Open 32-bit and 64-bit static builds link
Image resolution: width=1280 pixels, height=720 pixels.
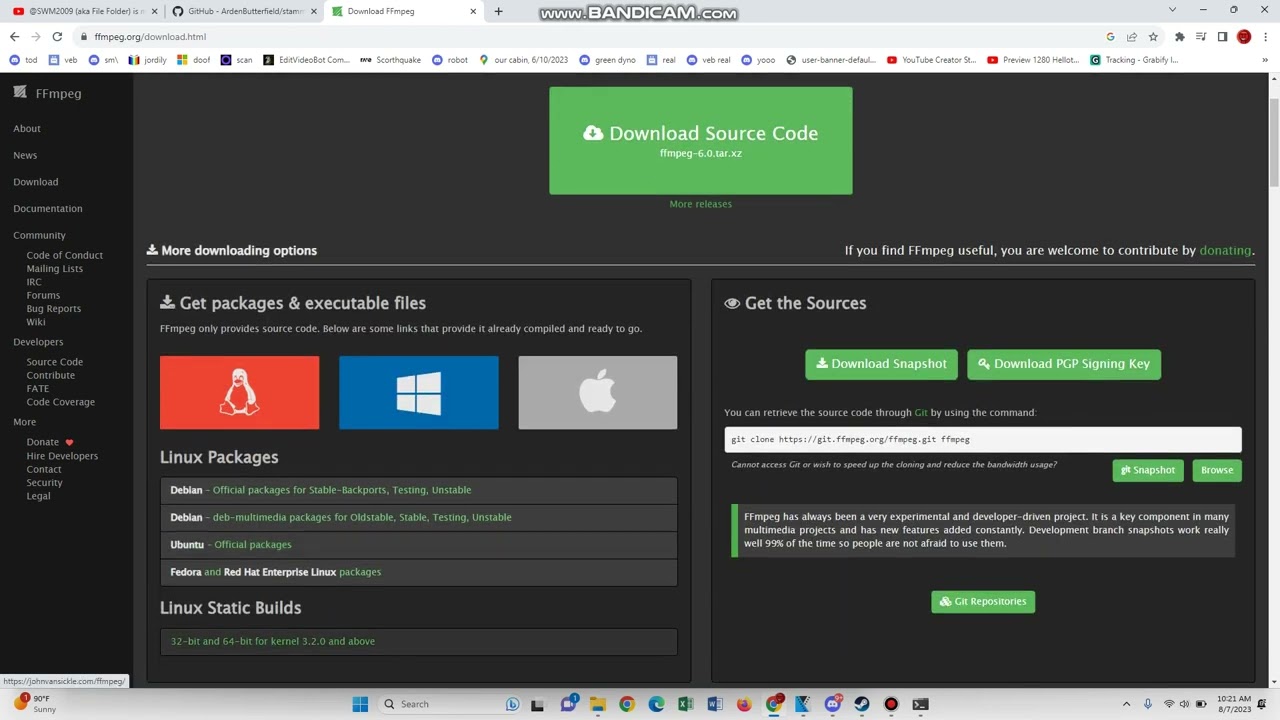[273, 641]
